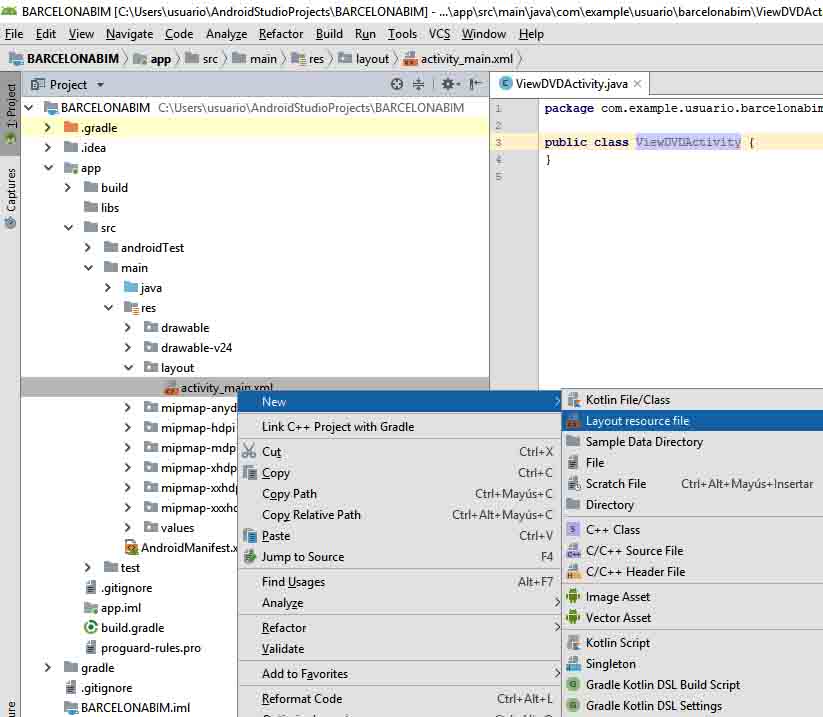Screen dimensions: 823x717
Task: Click the 'res' breadcrumb in navigation bar
Action: [315, 59]
